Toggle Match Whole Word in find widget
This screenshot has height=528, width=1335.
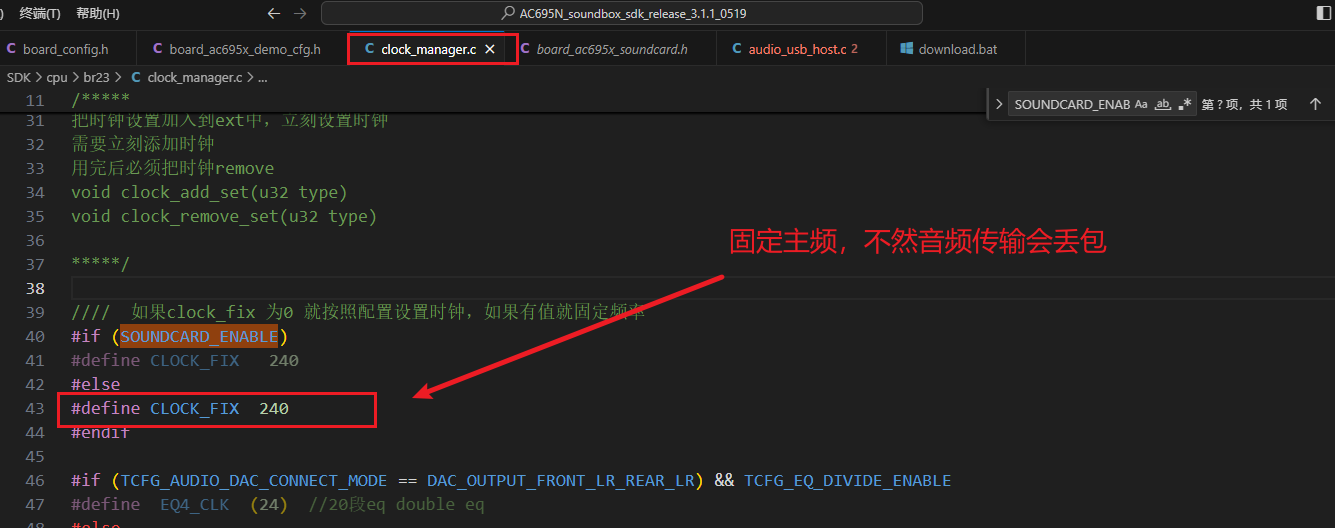coord(1162,104)
